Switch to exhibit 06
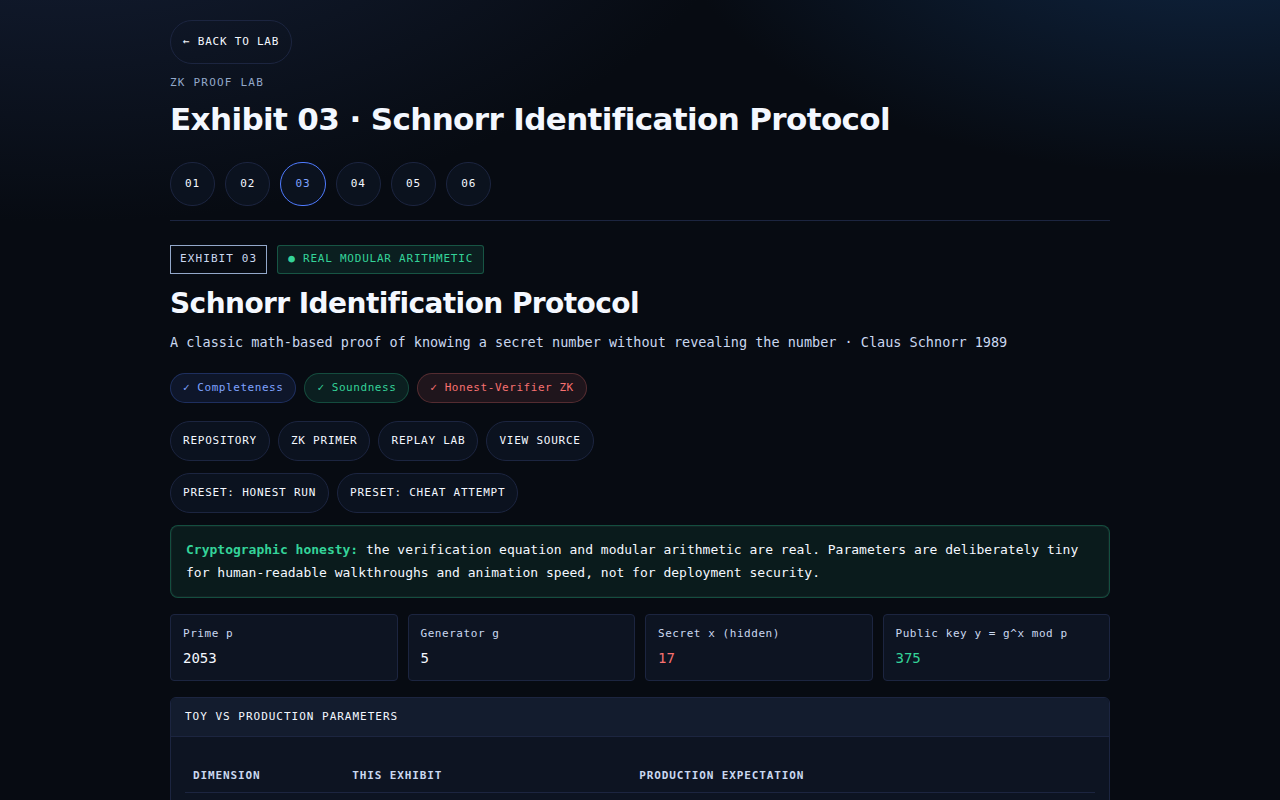 pos(468,183)
